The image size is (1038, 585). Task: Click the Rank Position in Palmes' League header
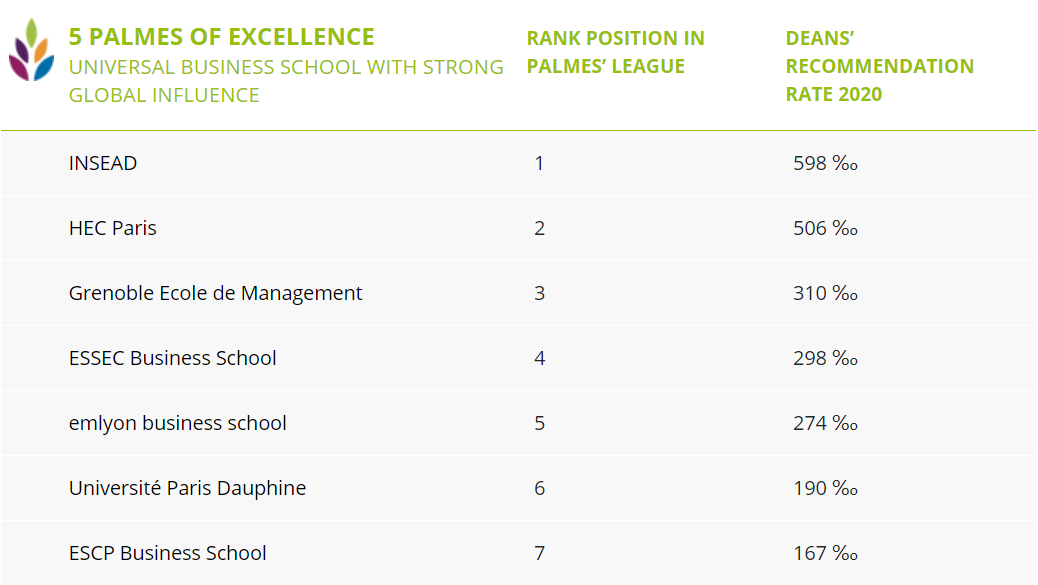coord(615,52)
